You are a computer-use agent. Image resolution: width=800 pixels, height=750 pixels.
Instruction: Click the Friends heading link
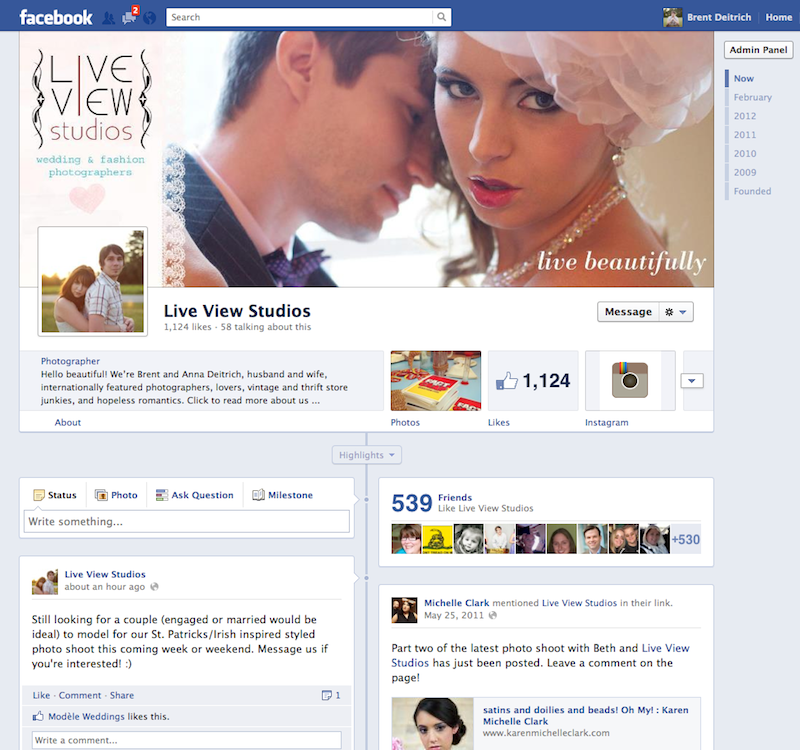pos(455,497)
